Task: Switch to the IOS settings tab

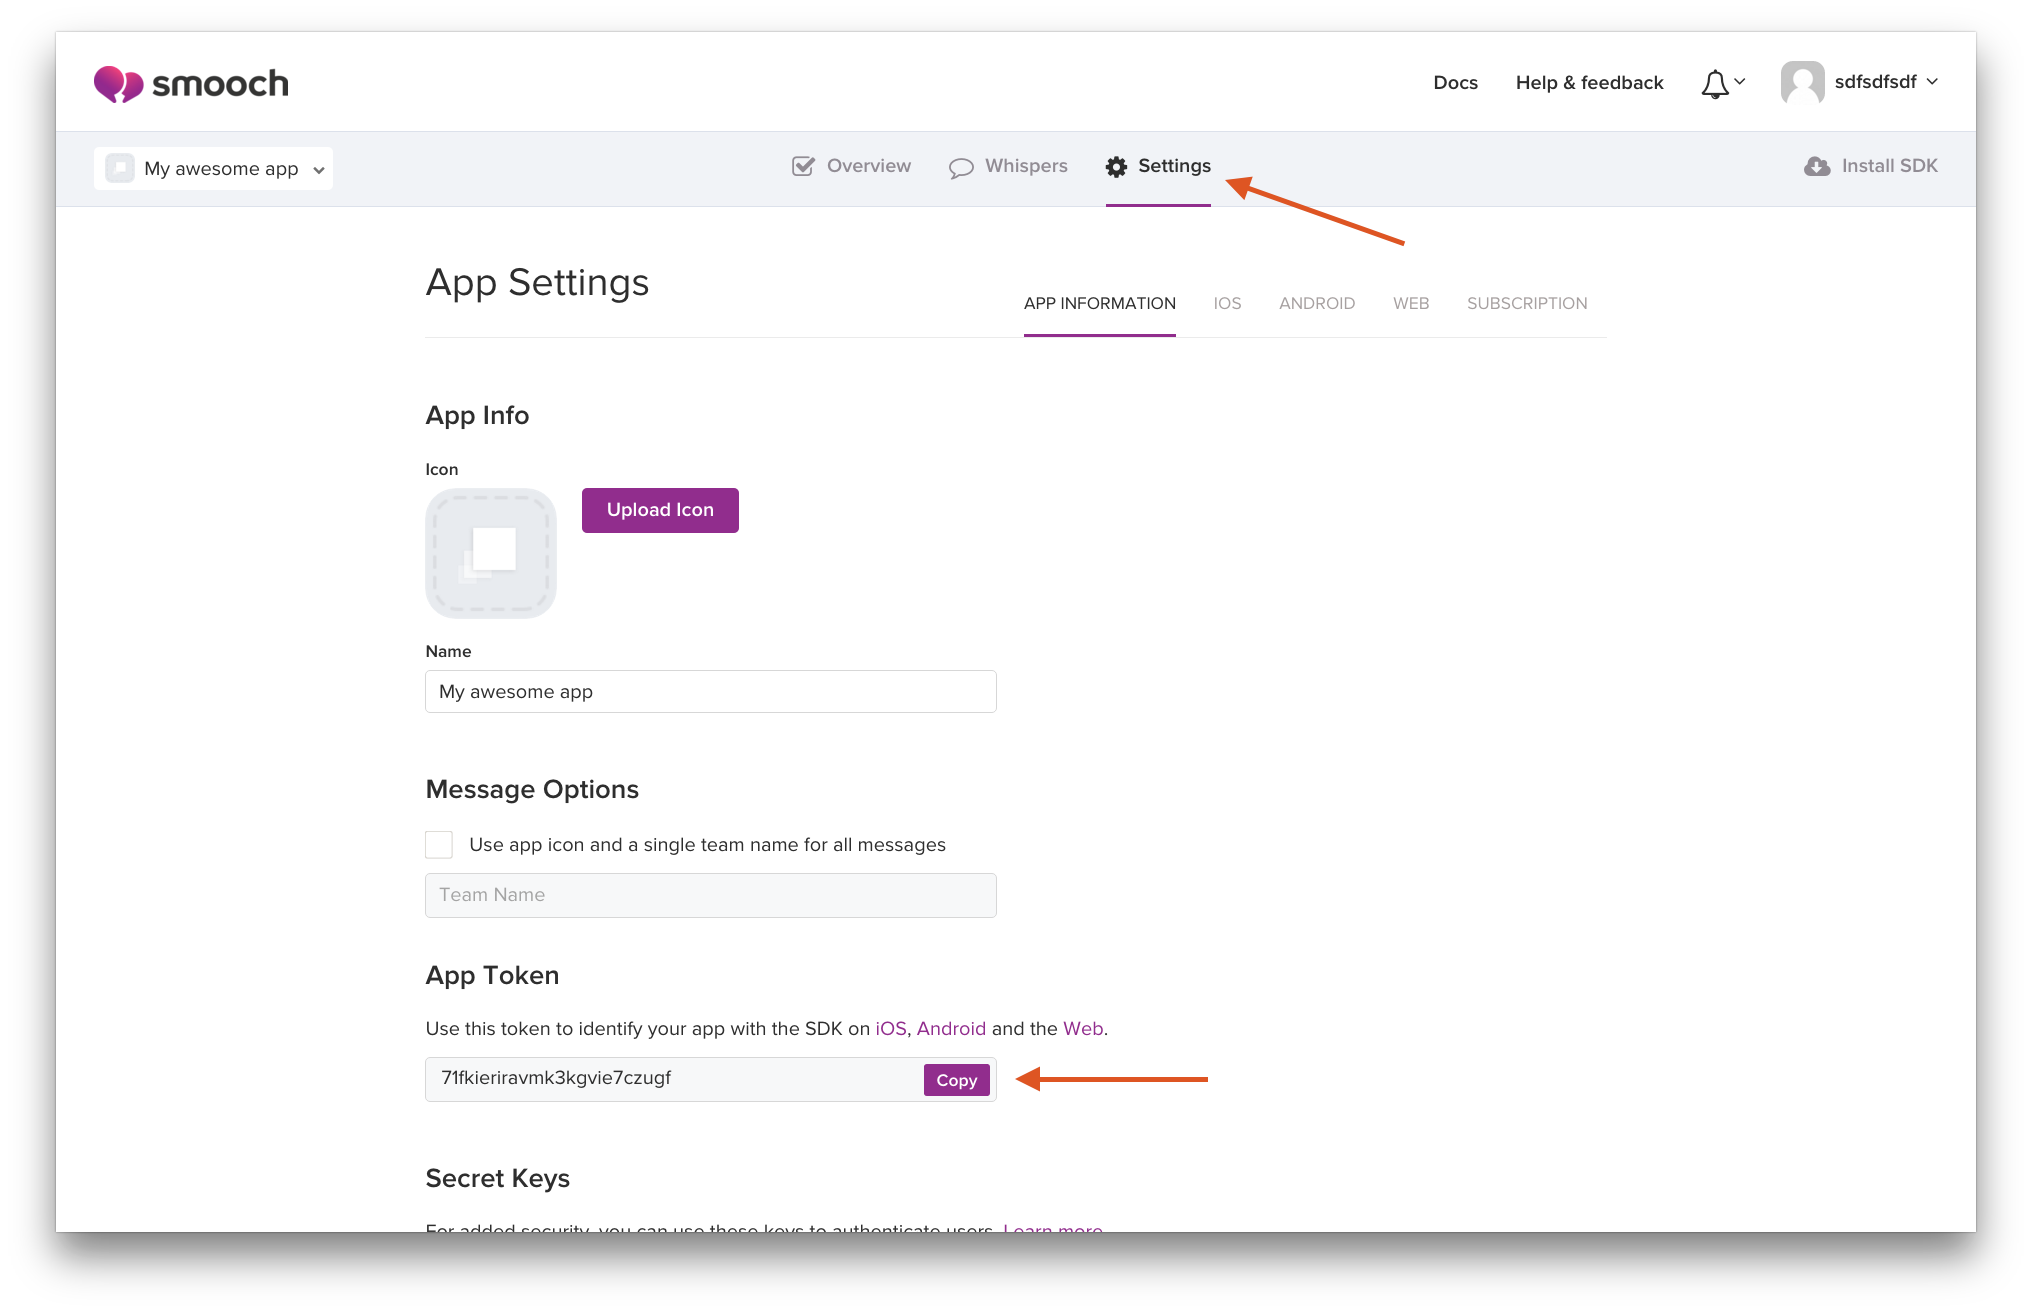Action: pyautogui.click(x=1227, y=303)
